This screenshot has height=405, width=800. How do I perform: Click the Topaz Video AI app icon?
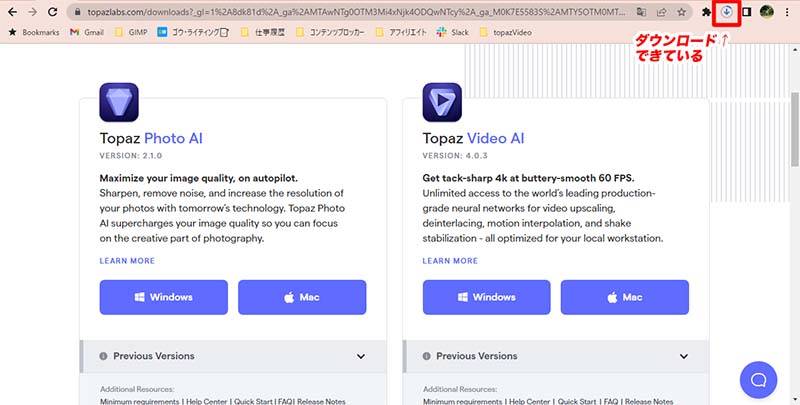[442, 102]
